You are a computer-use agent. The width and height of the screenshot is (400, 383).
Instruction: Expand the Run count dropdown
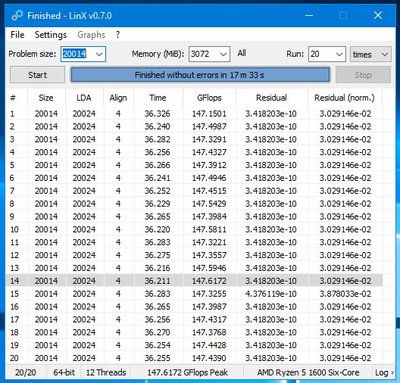pyautogui.click(x=339, y=54)
